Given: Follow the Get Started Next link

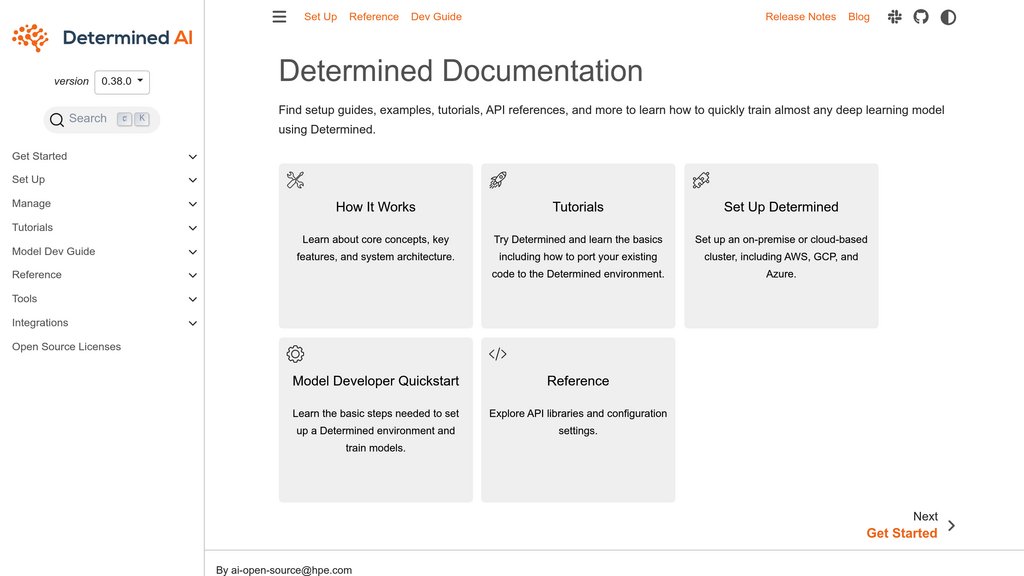Looking at the screenshot, I should [x=901, y=533].
